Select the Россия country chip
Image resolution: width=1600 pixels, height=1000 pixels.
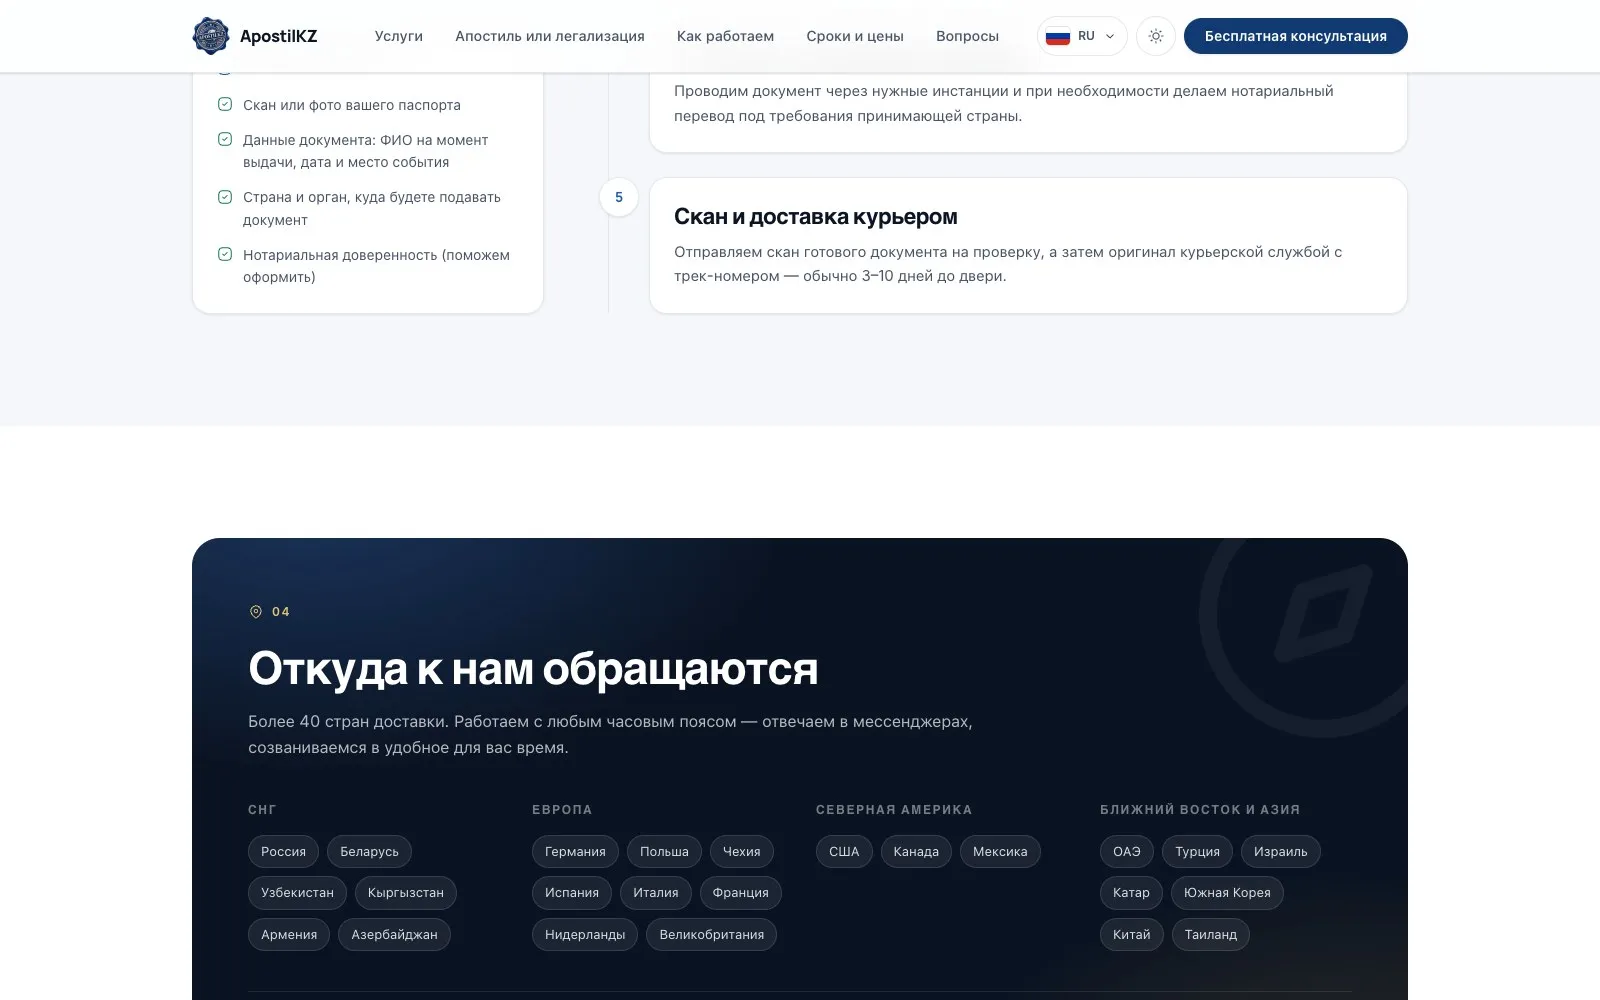pos(284,851)
